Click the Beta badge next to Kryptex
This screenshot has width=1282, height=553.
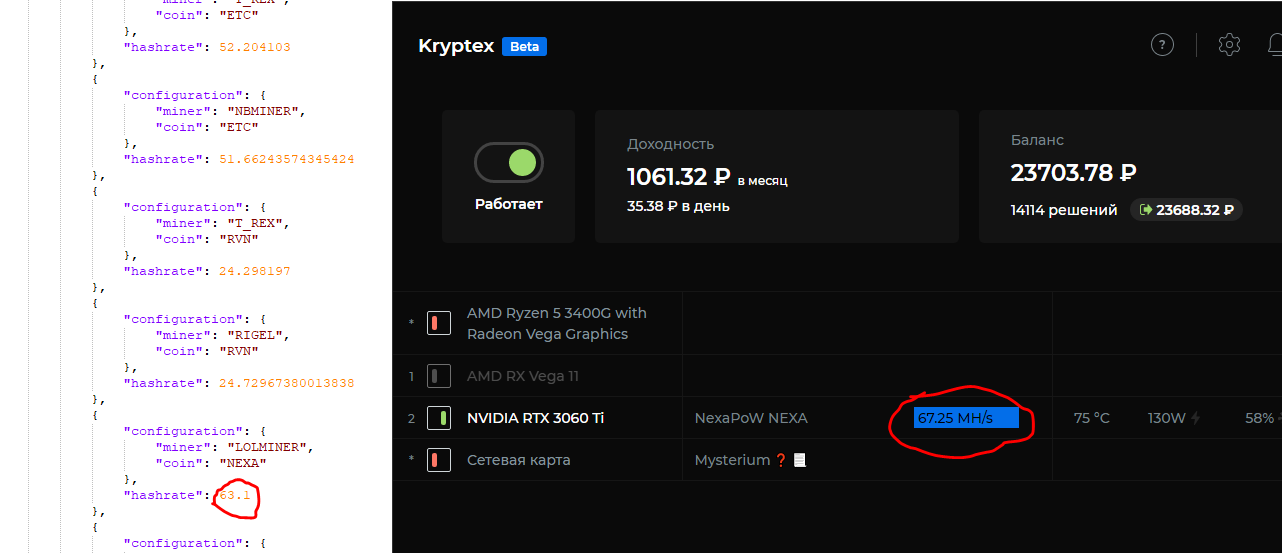pos(525,46)
